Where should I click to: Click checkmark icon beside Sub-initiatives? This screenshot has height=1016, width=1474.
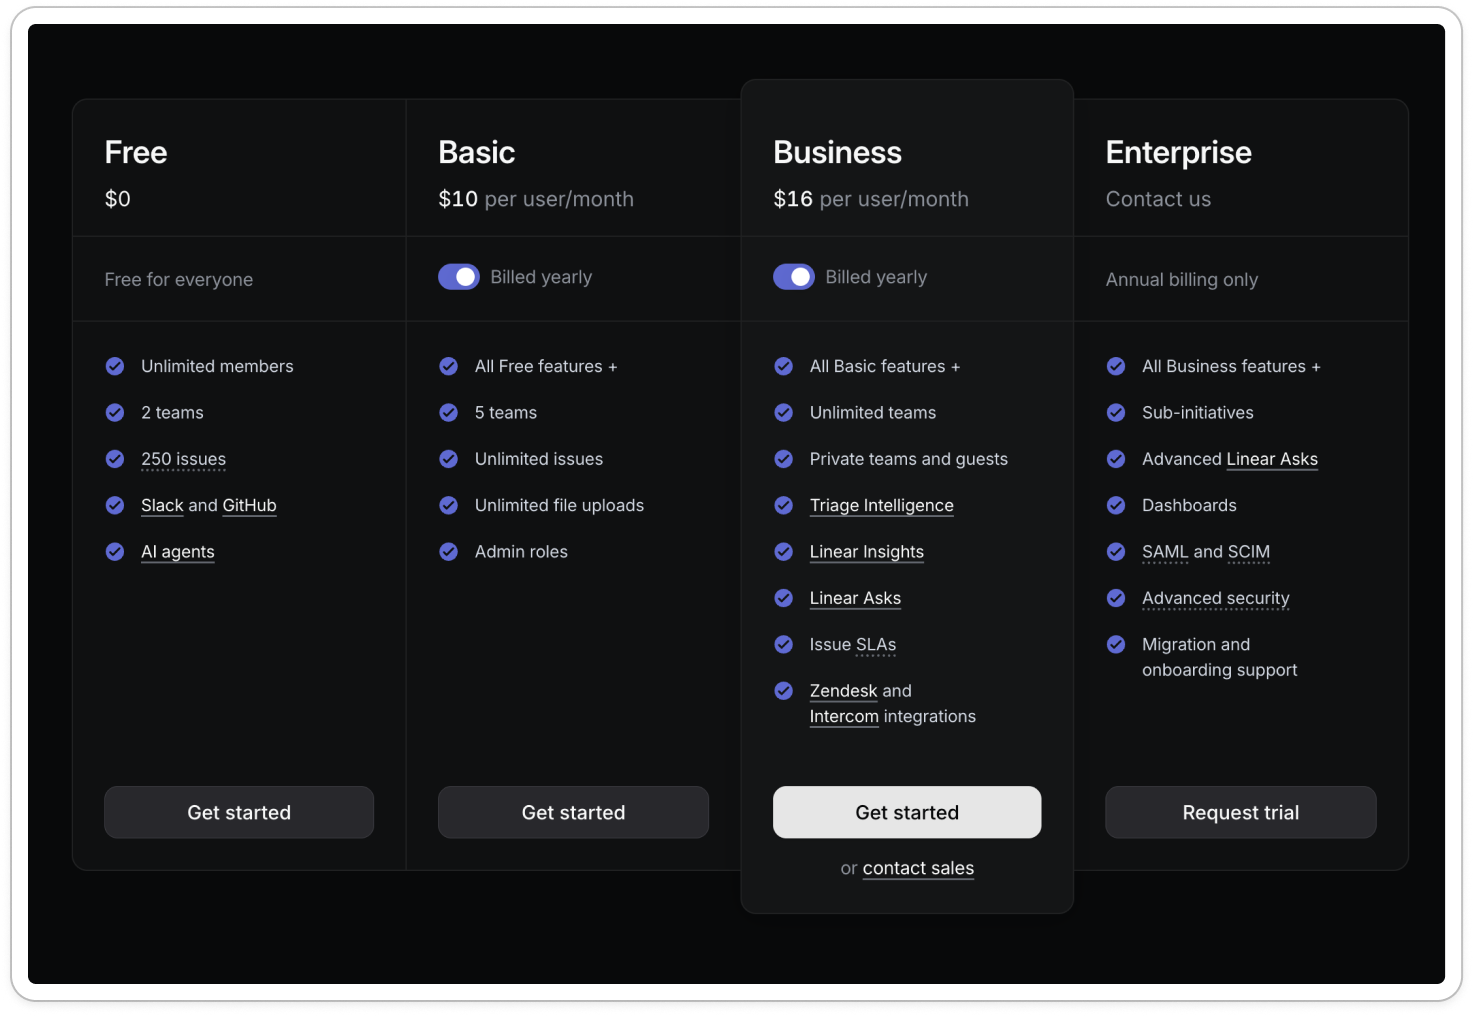tap(1116, 412)
